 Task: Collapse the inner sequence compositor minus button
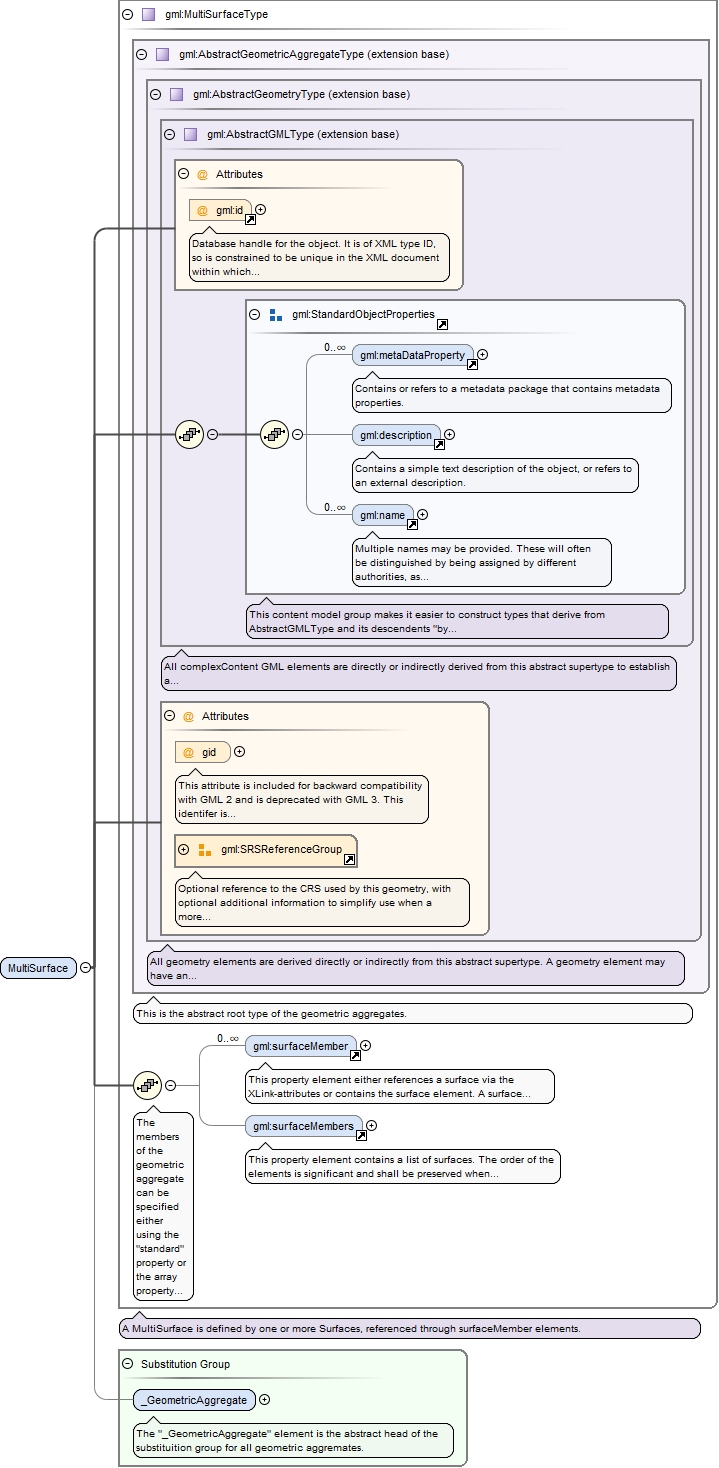[x=297, y=435]
